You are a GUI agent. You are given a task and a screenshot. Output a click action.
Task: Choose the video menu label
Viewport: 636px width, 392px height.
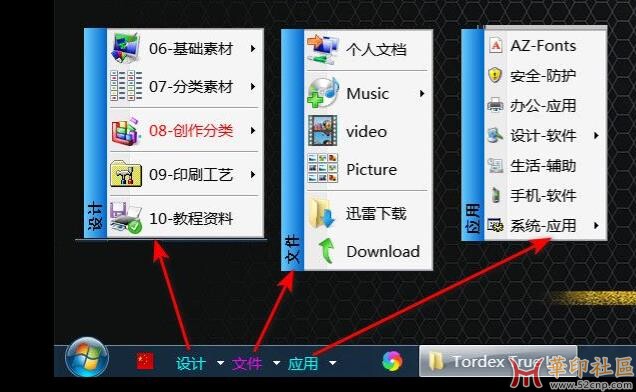[x=366, y=131]
